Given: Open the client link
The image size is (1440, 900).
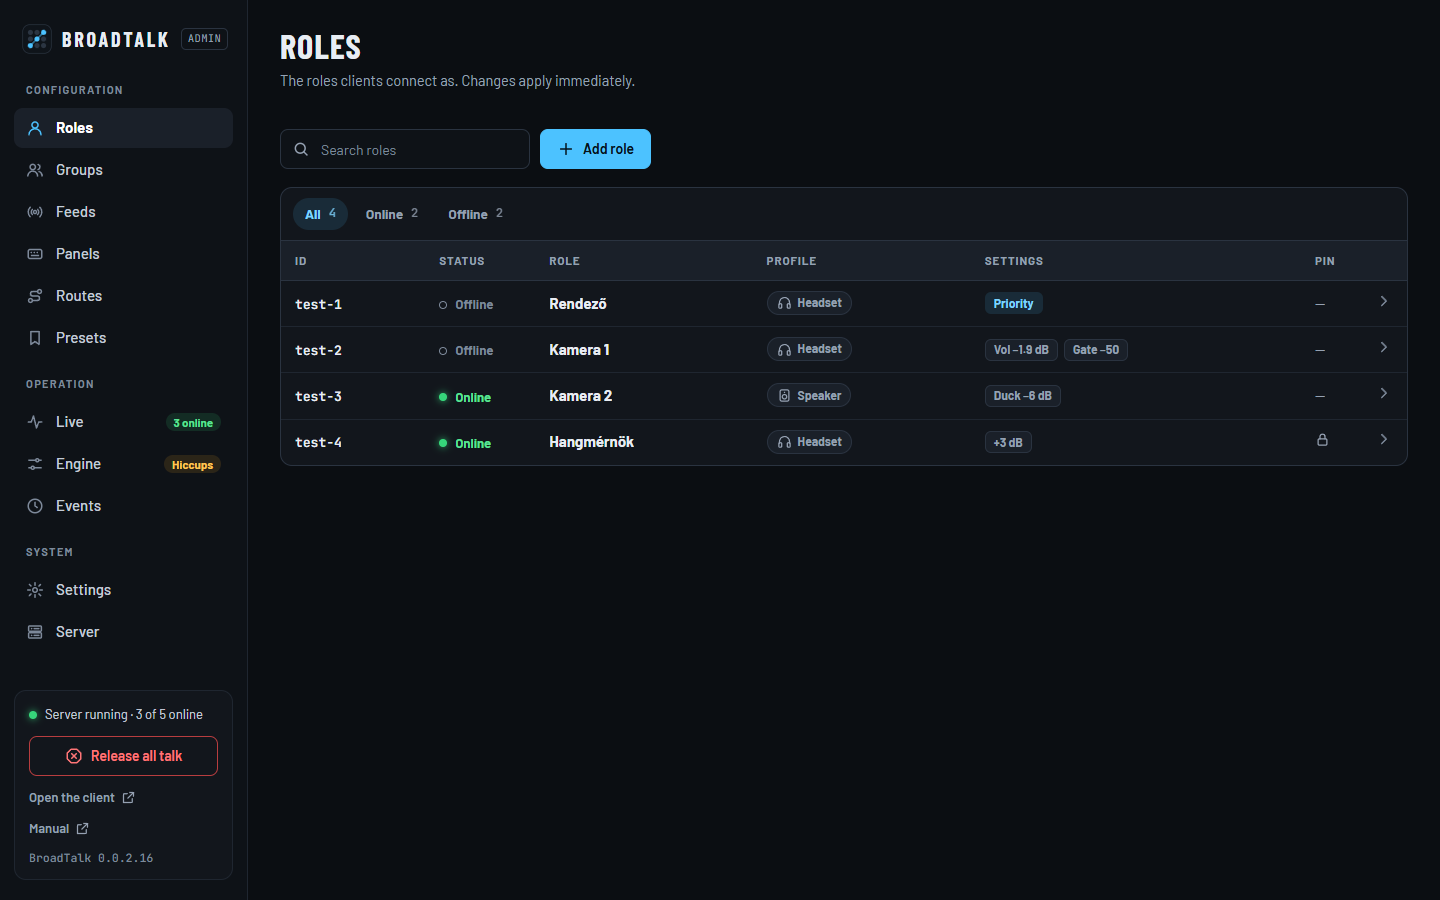Looking at the screenshot, I should (81, 798).
